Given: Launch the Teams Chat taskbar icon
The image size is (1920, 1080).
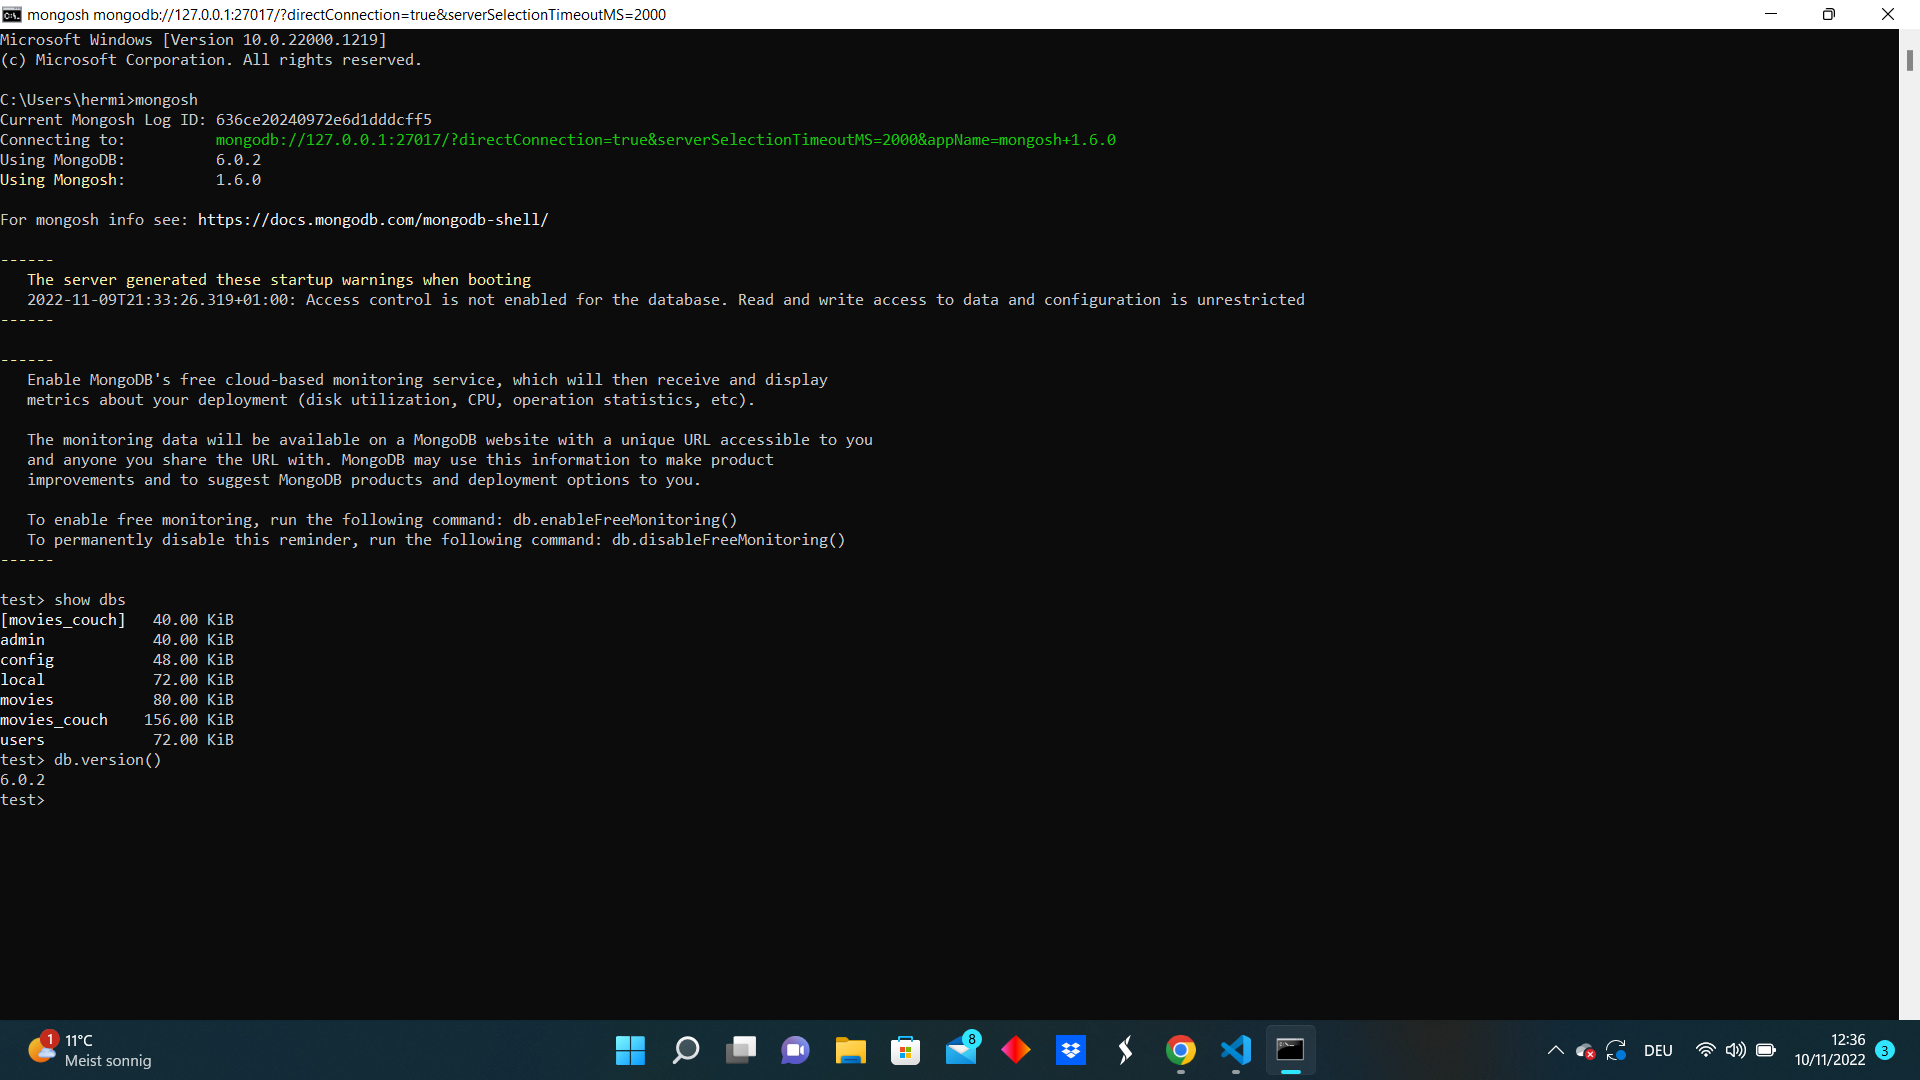Looking at the screenshot, I should [x=796, y=1050].
